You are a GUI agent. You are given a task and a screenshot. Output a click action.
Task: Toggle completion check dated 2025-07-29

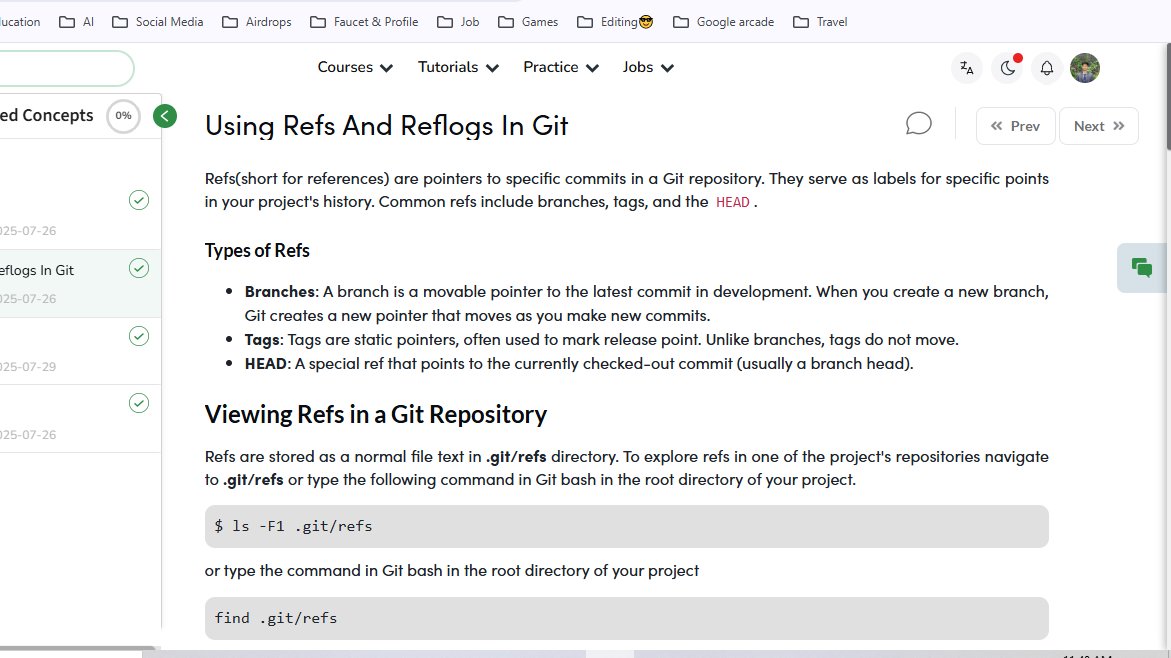click(x=139, y=336)
